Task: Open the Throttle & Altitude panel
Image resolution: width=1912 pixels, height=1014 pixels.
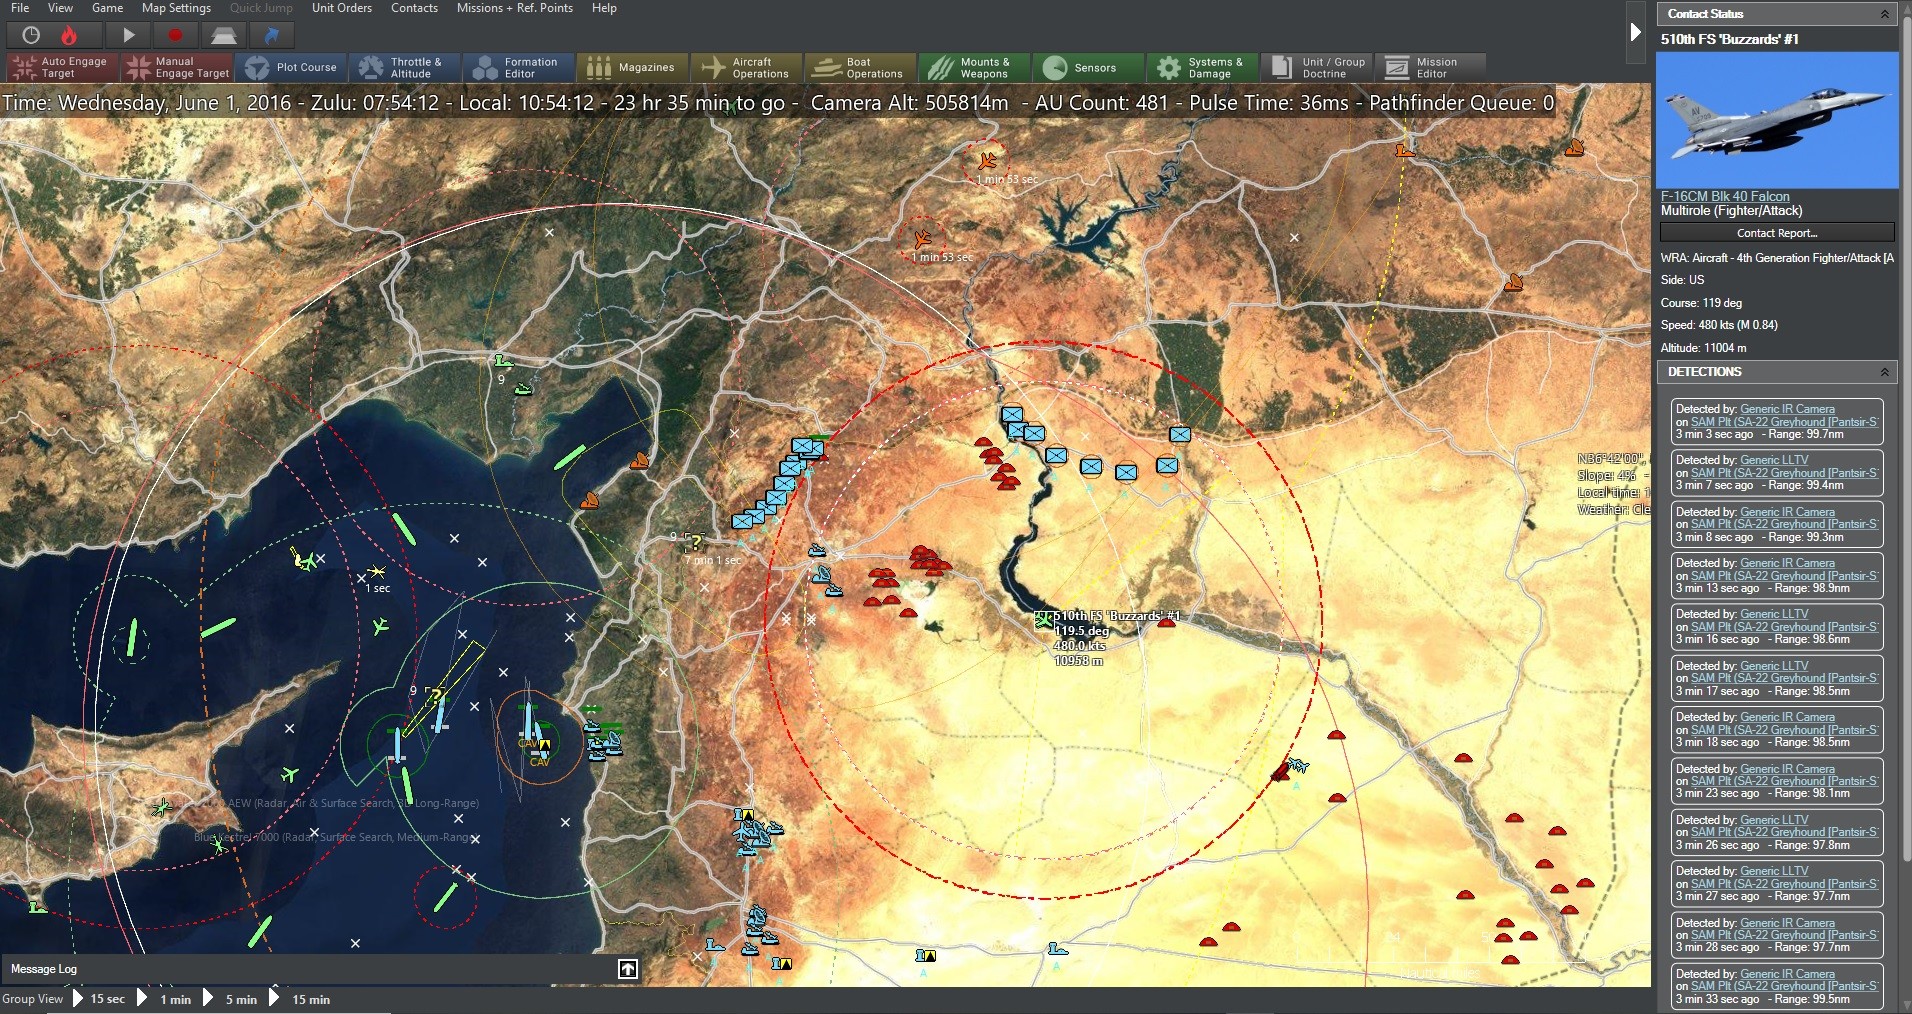Action: point(404,67)
